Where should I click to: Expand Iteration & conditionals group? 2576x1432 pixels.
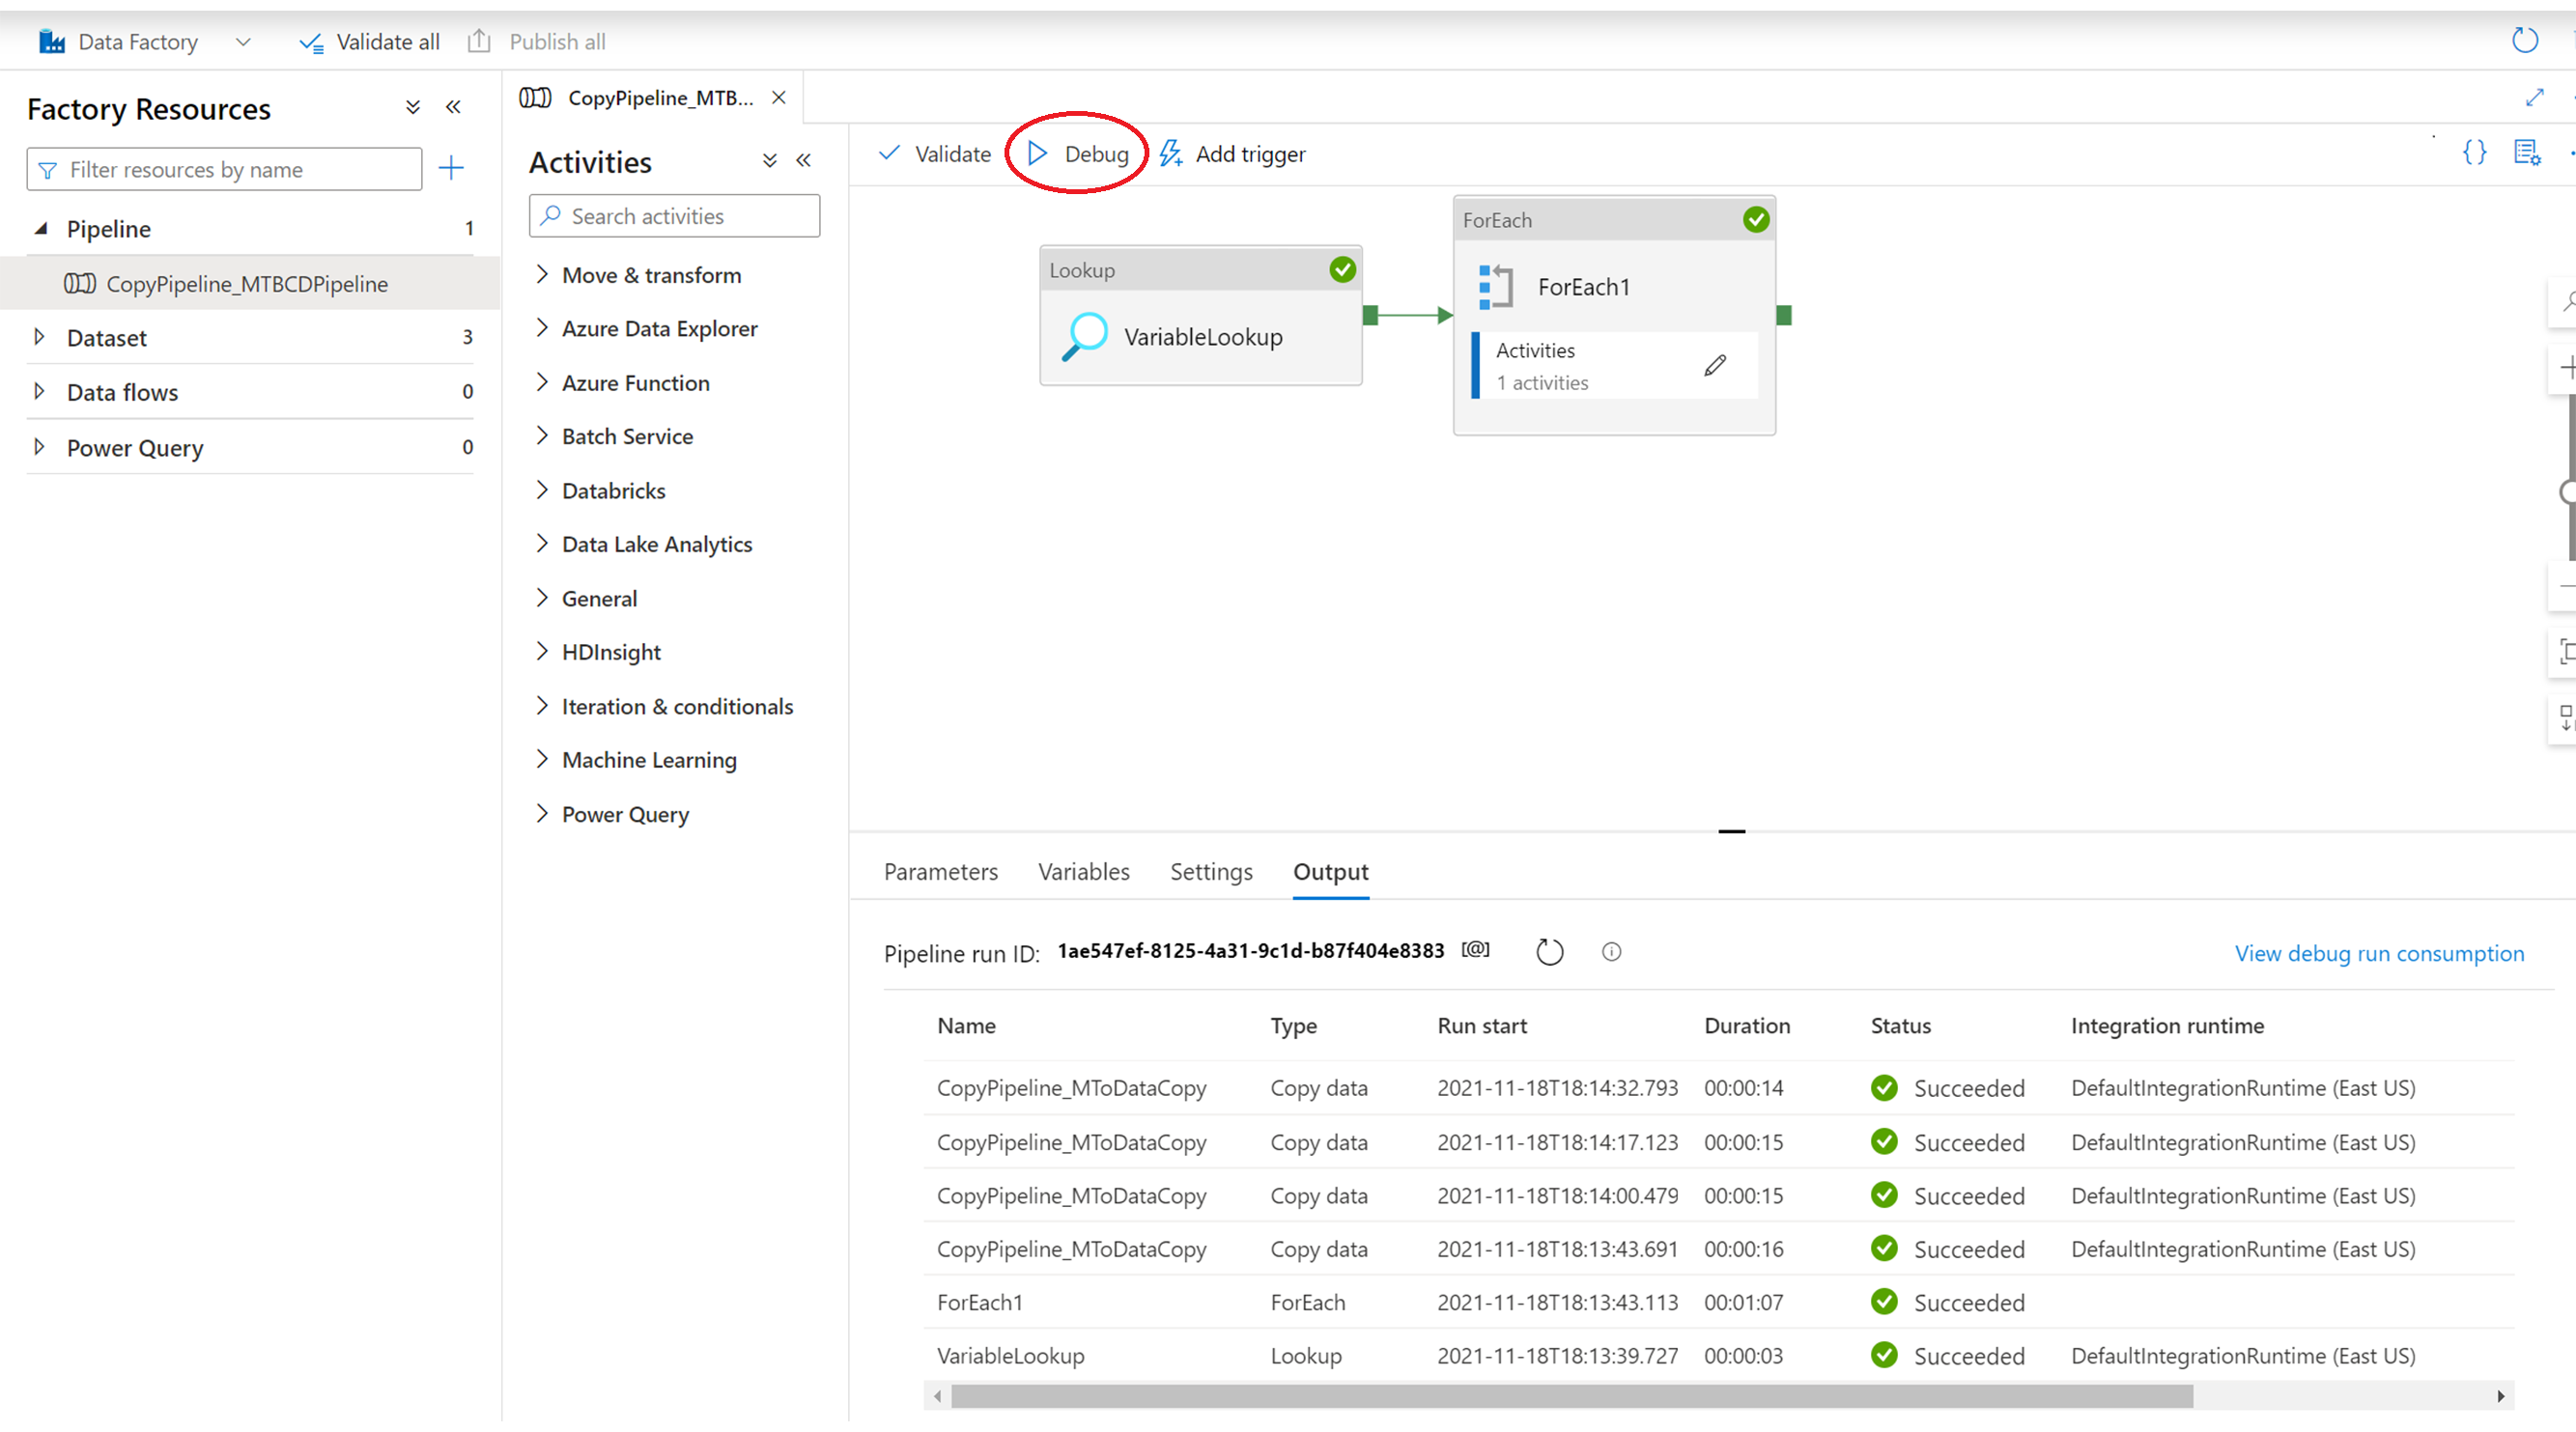click(543, 706)
